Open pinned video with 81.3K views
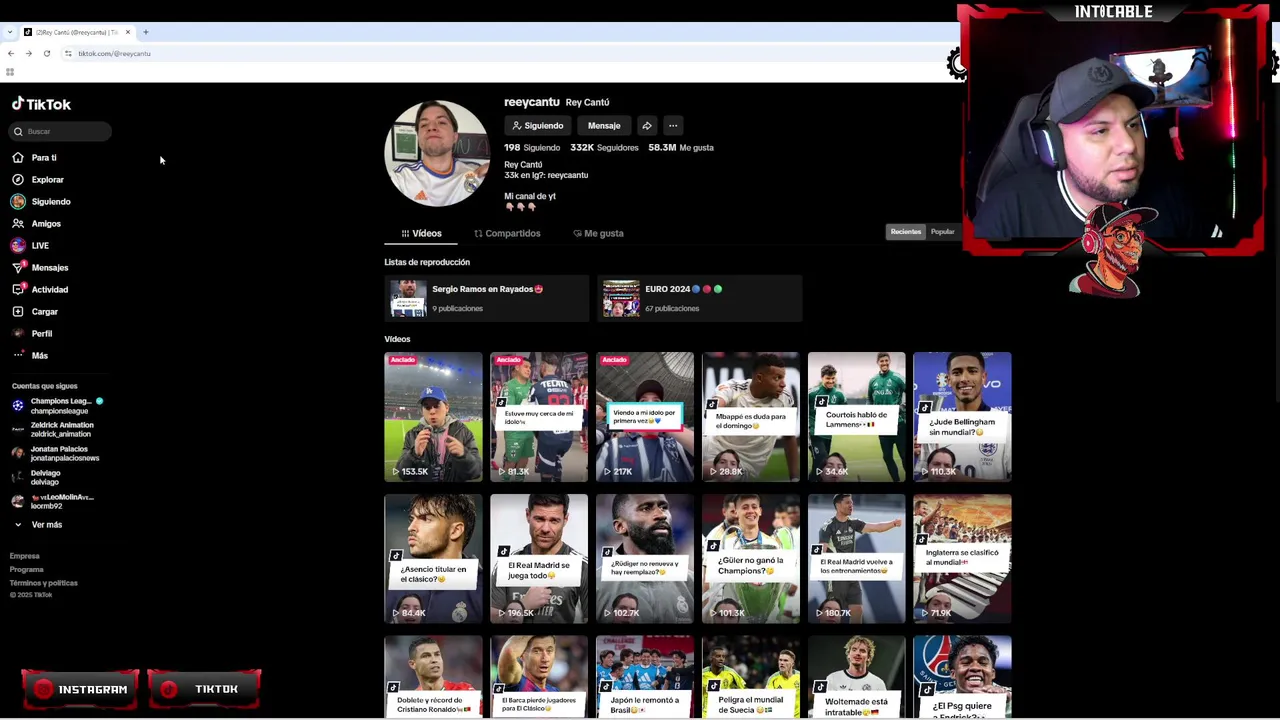Screen dimensions: 1280x720 pyautogui.click(x=539, y=416)
